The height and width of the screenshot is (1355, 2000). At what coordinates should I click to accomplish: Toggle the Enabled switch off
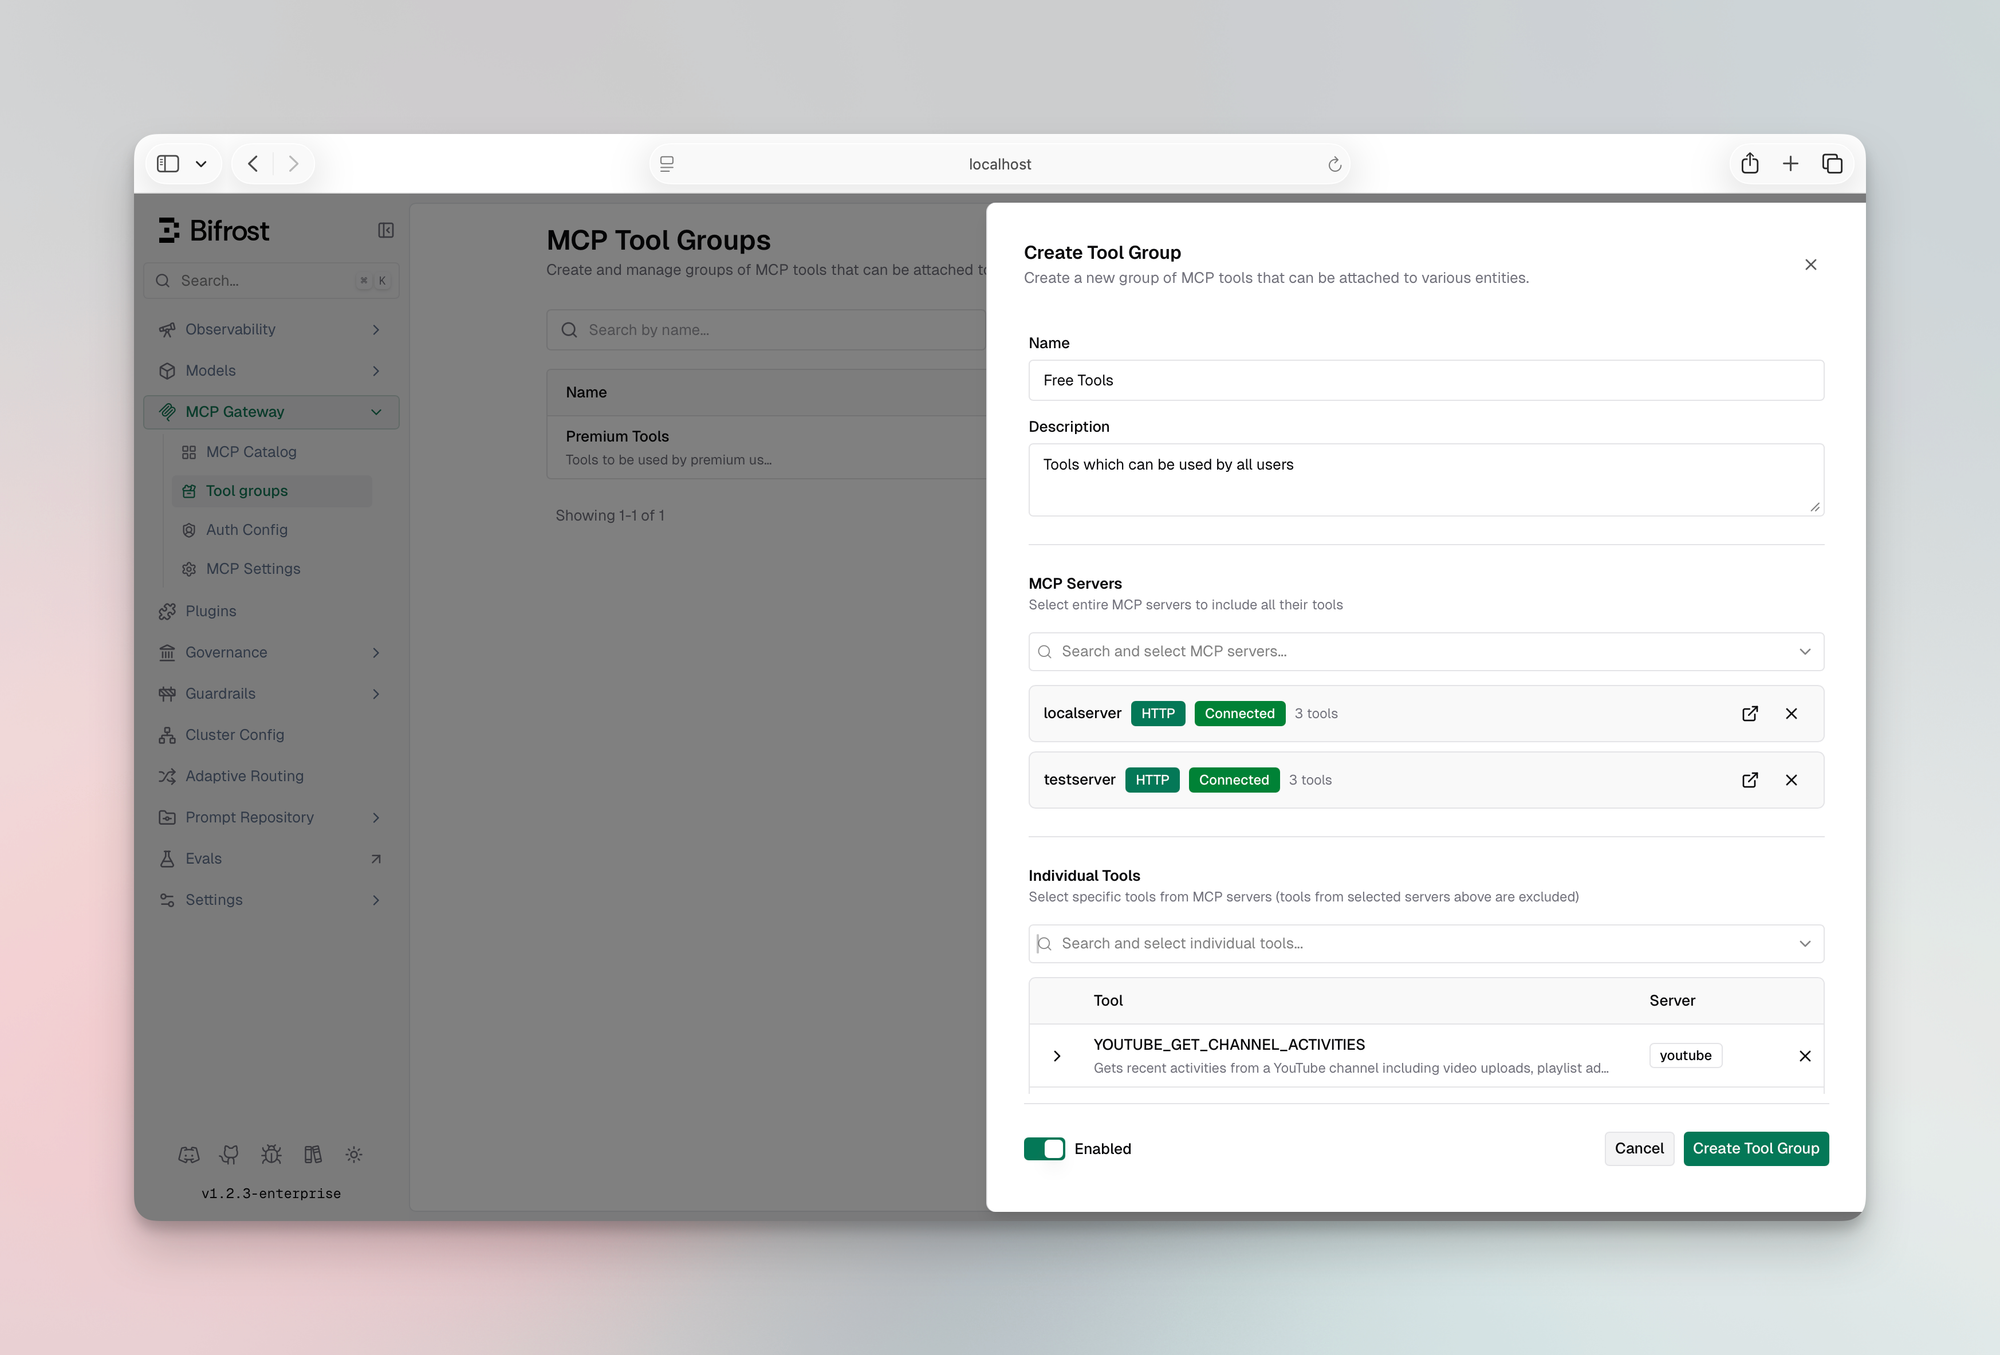coord(1044,1149)
